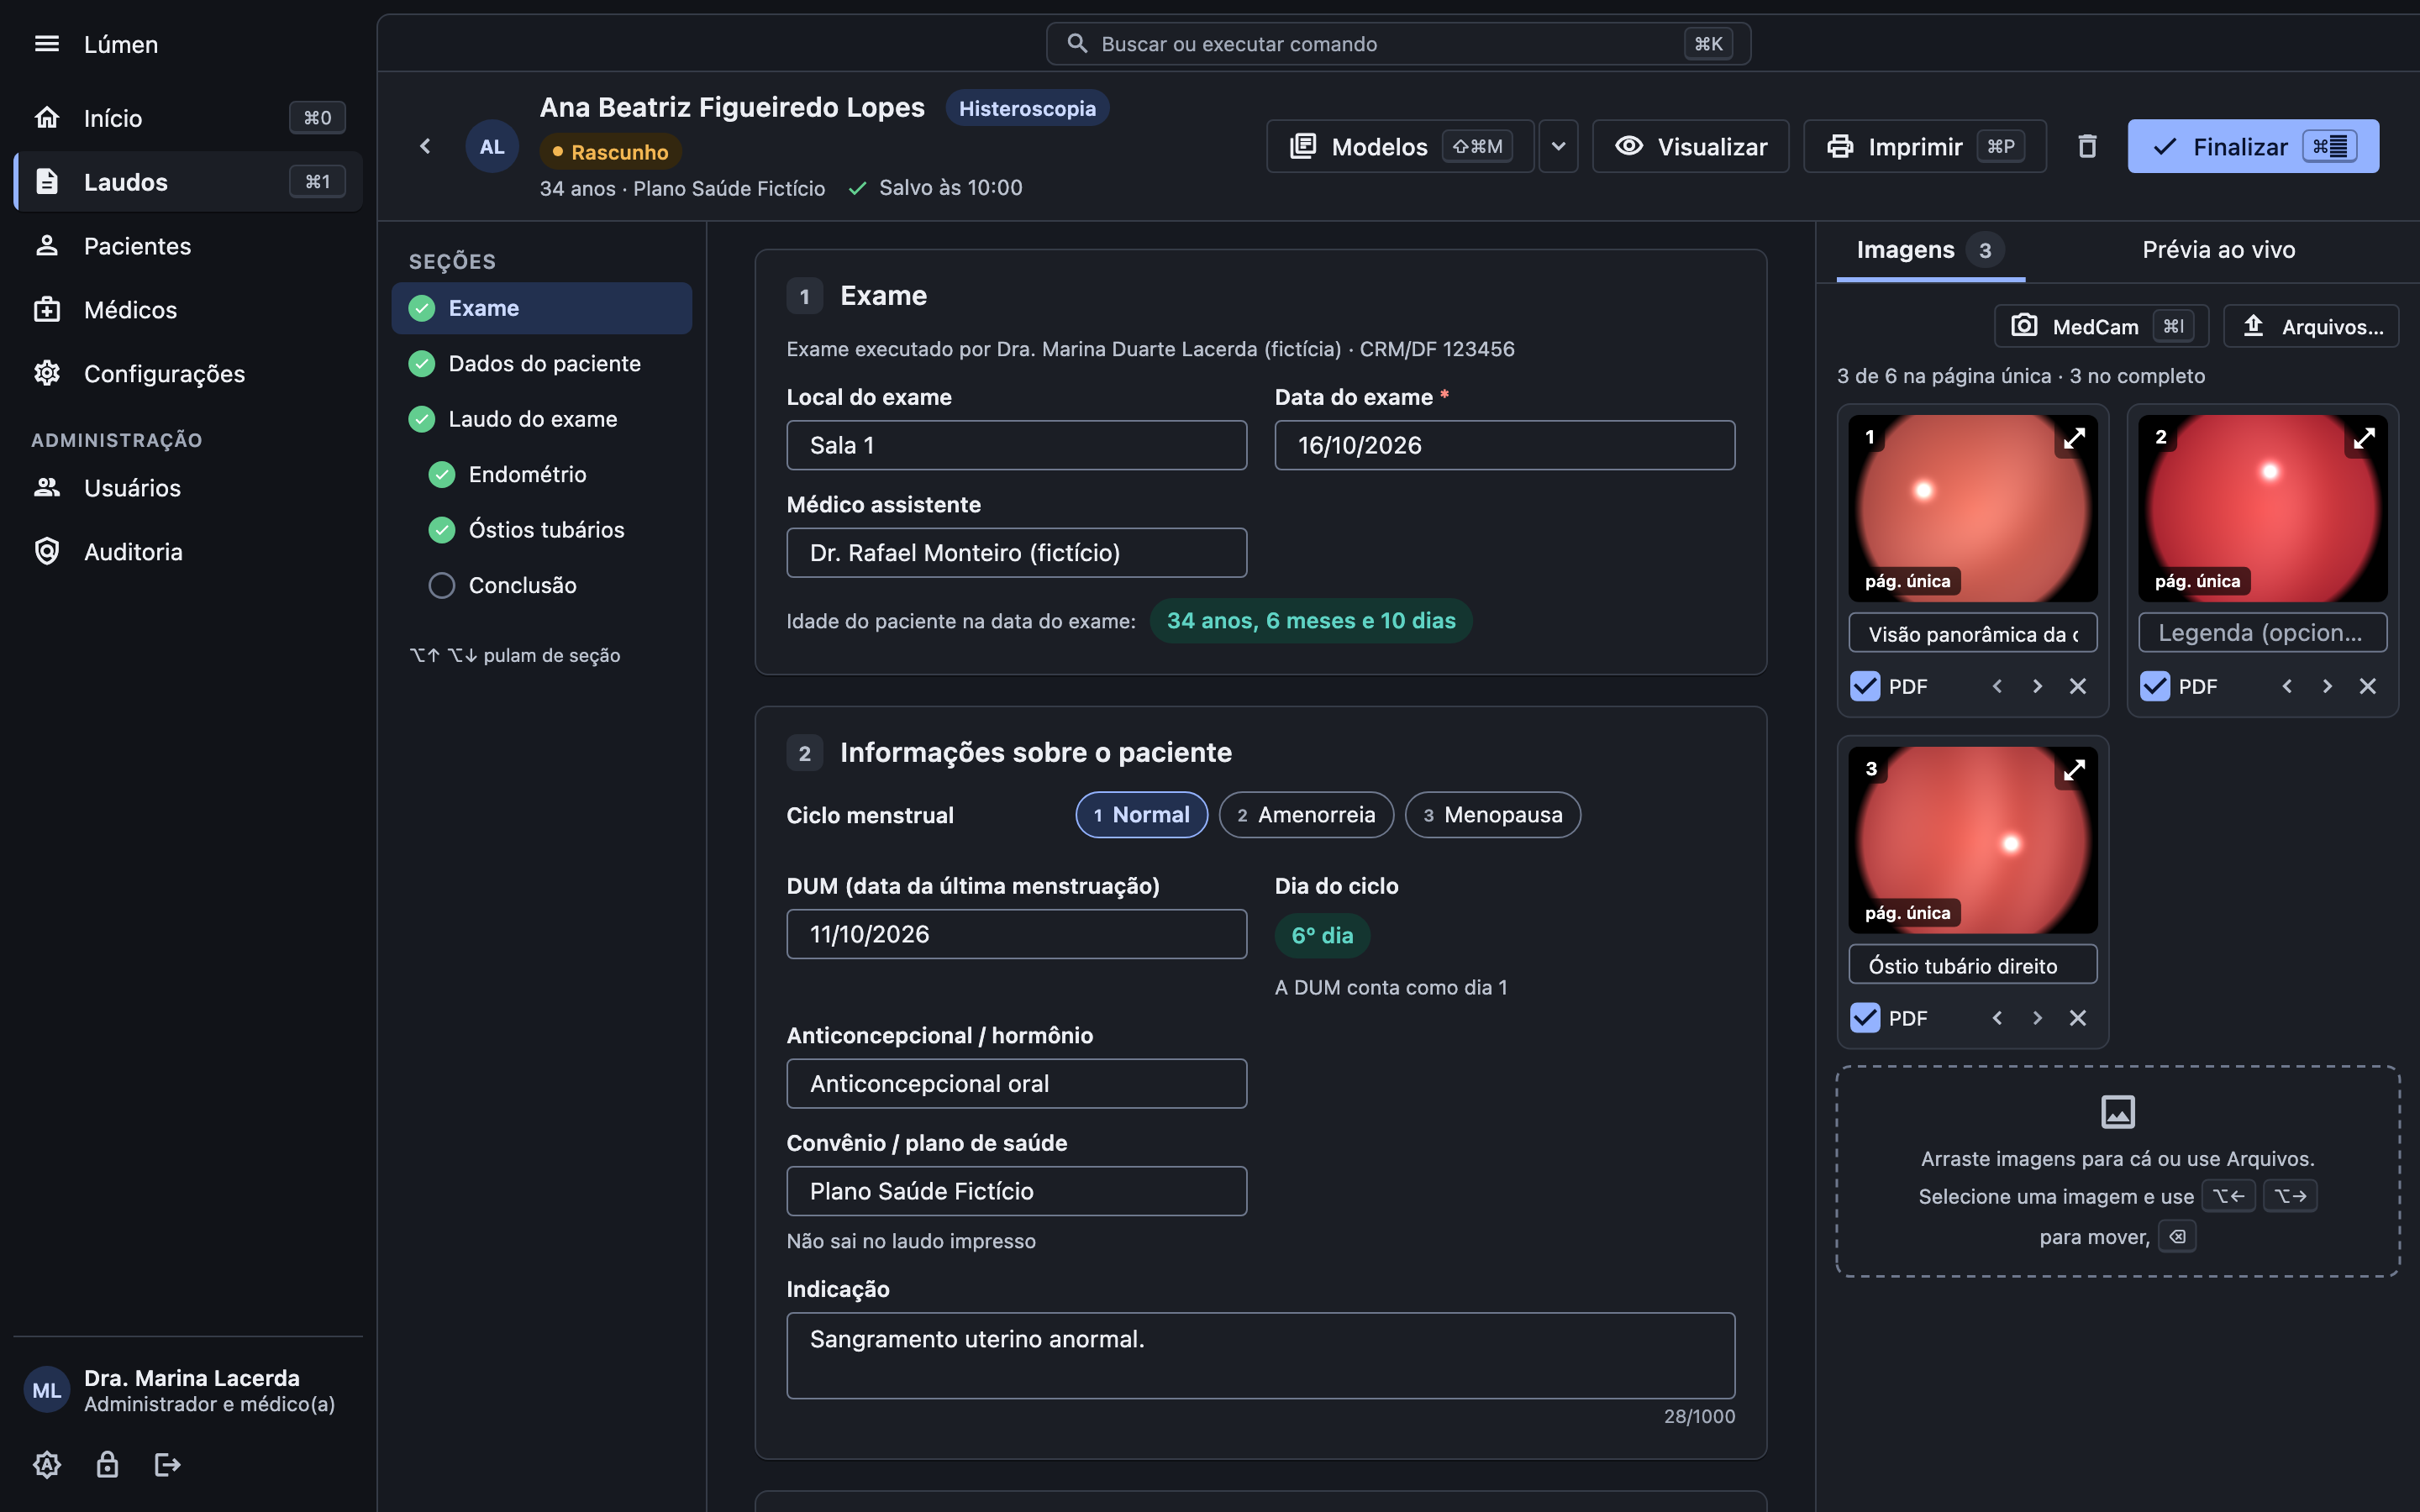
Task: Click Imprimir to print the report
Action: tap(1924, 147)
